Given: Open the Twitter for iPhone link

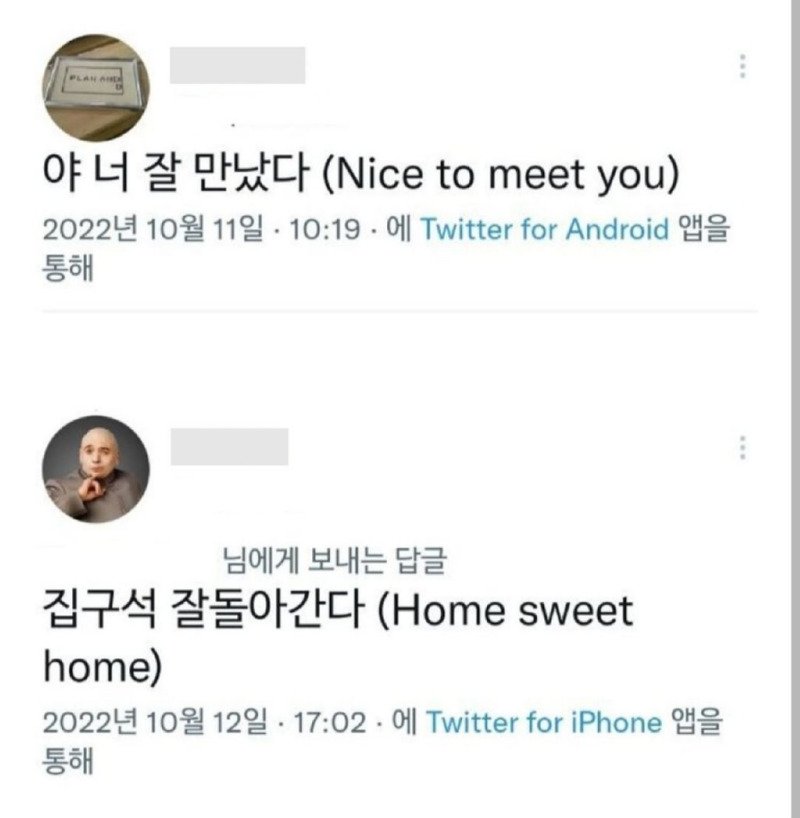Looking at the screenshot, I should click(x=544, y=722).
